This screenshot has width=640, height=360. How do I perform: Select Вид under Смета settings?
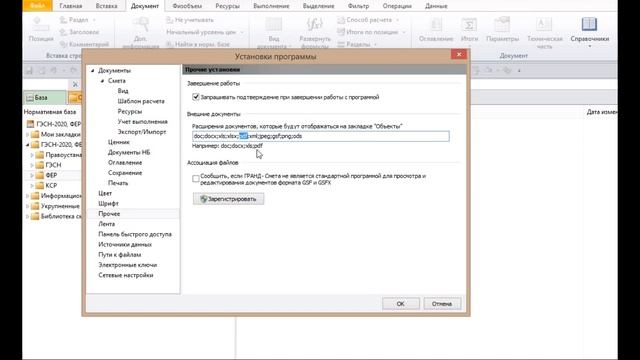point(123,91)
